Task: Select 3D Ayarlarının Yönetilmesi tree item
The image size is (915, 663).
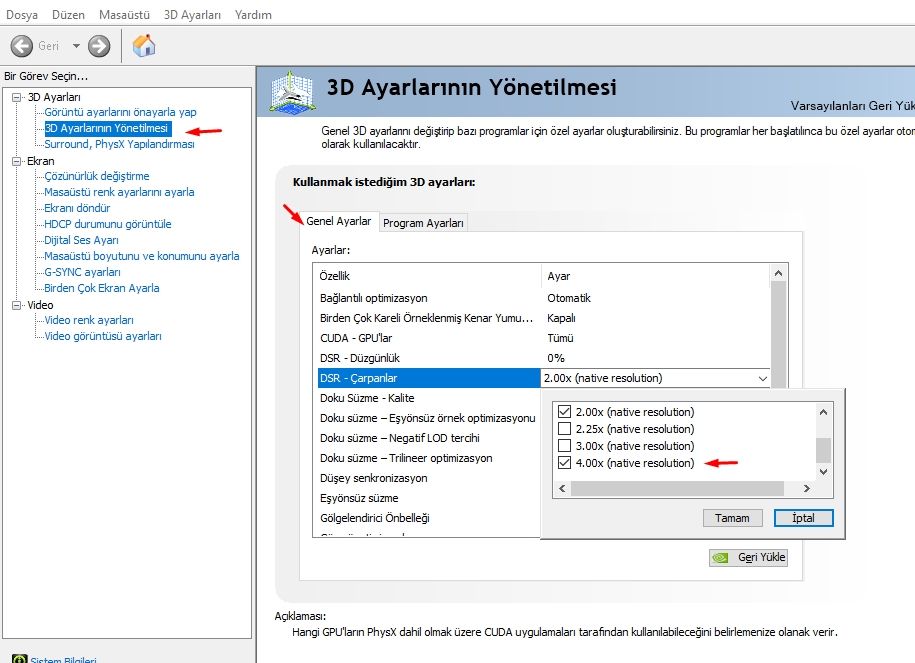Action: pos(106,128)
